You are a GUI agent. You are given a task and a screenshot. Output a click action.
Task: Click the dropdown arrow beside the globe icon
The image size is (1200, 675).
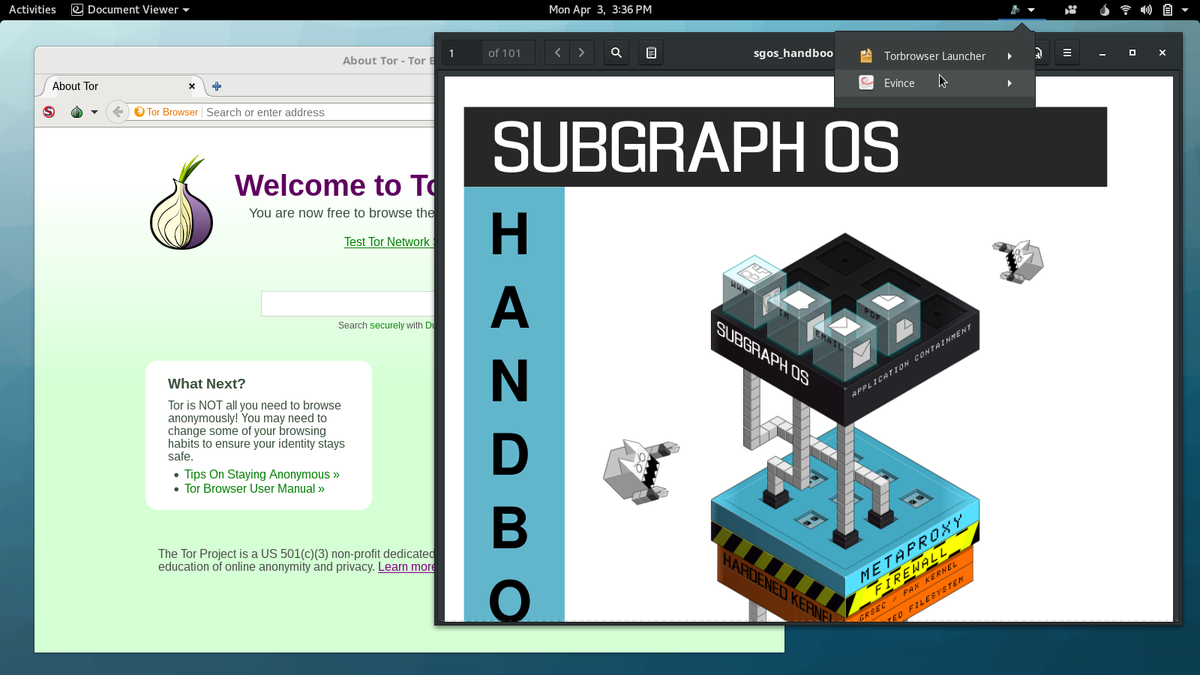[x=94, y=112]
